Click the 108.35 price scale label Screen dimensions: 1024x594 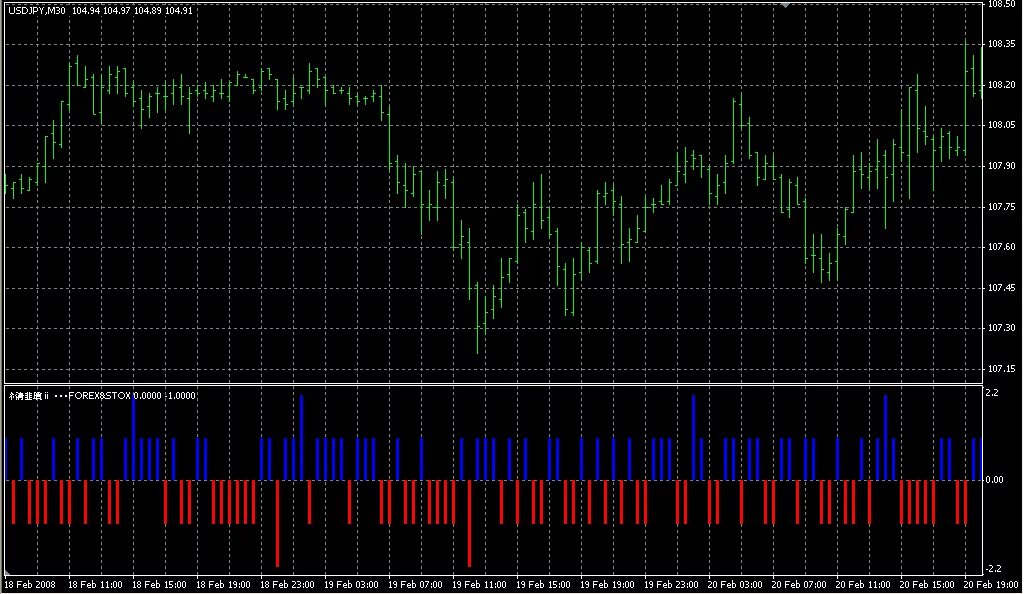click(1001, 44)
